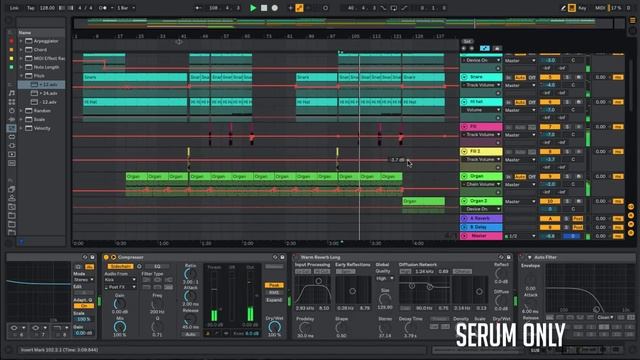The width and height of the screenshot is (640, 360).
Task: Toggle Compressor sidechain listen headphone icon
Action: click(x=139, y=267)
